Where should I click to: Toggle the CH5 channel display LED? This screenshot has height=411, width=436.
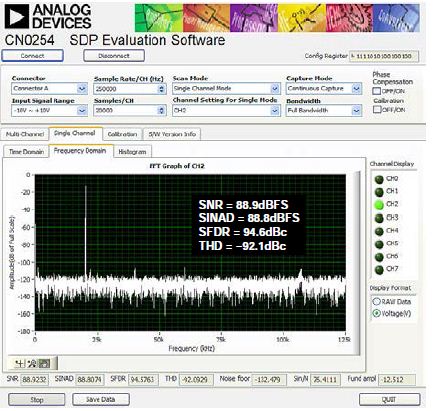[379, 244]
